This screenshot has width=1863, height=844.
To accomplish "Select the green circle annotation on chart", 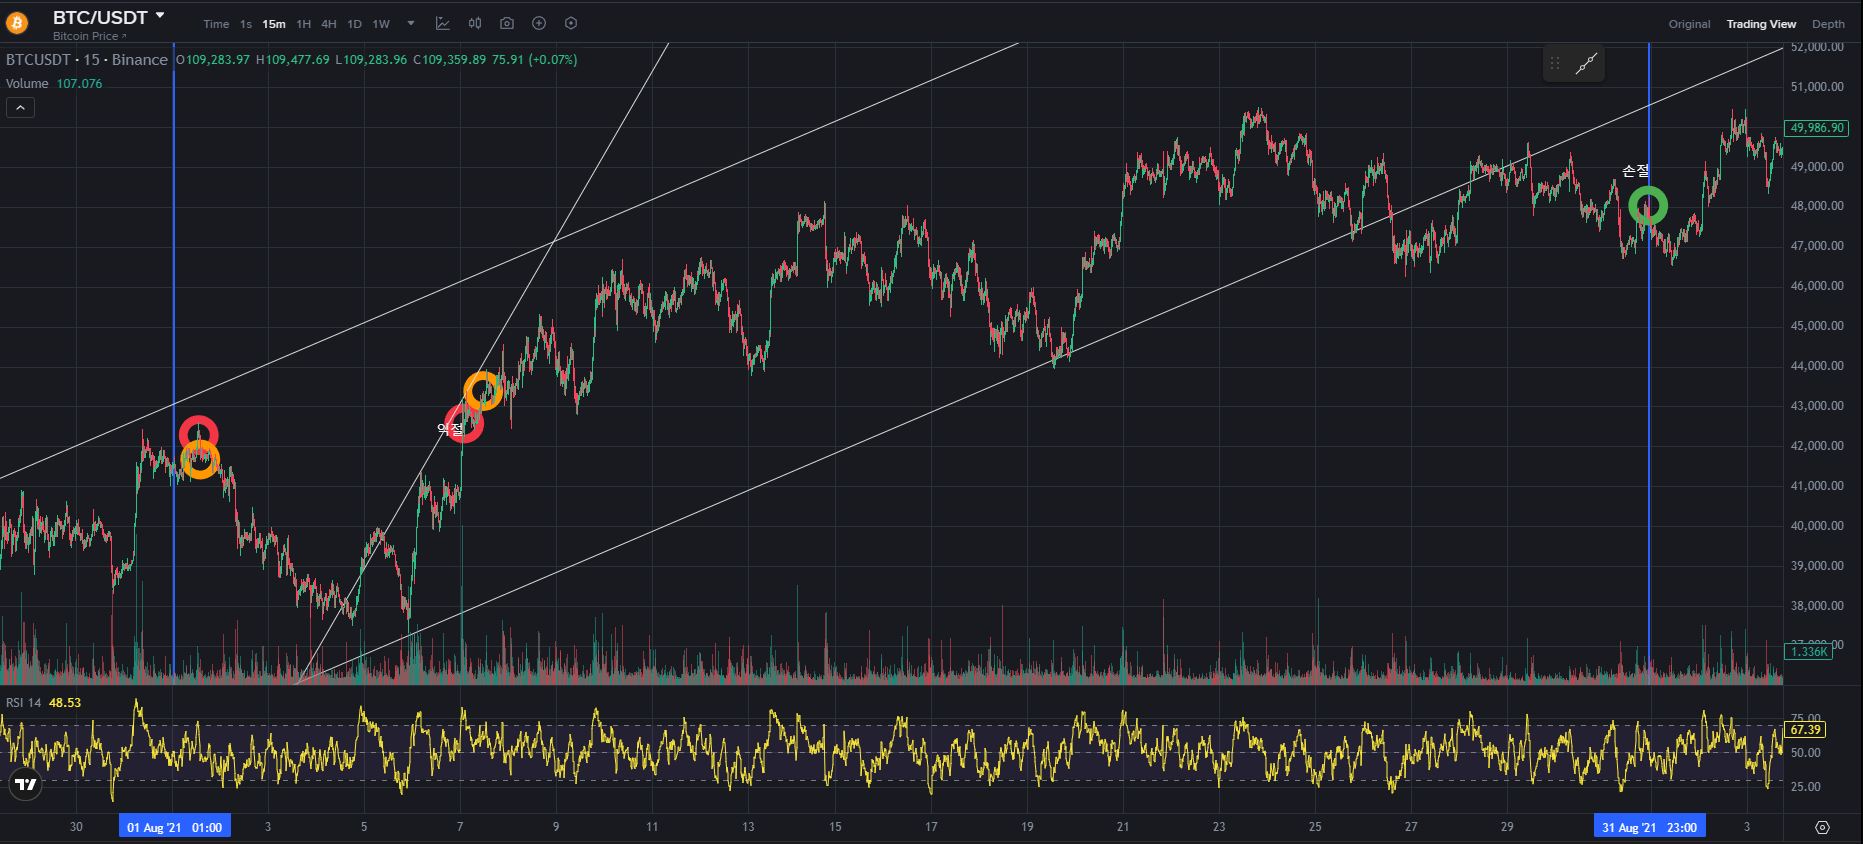I will pos(1648,206).
